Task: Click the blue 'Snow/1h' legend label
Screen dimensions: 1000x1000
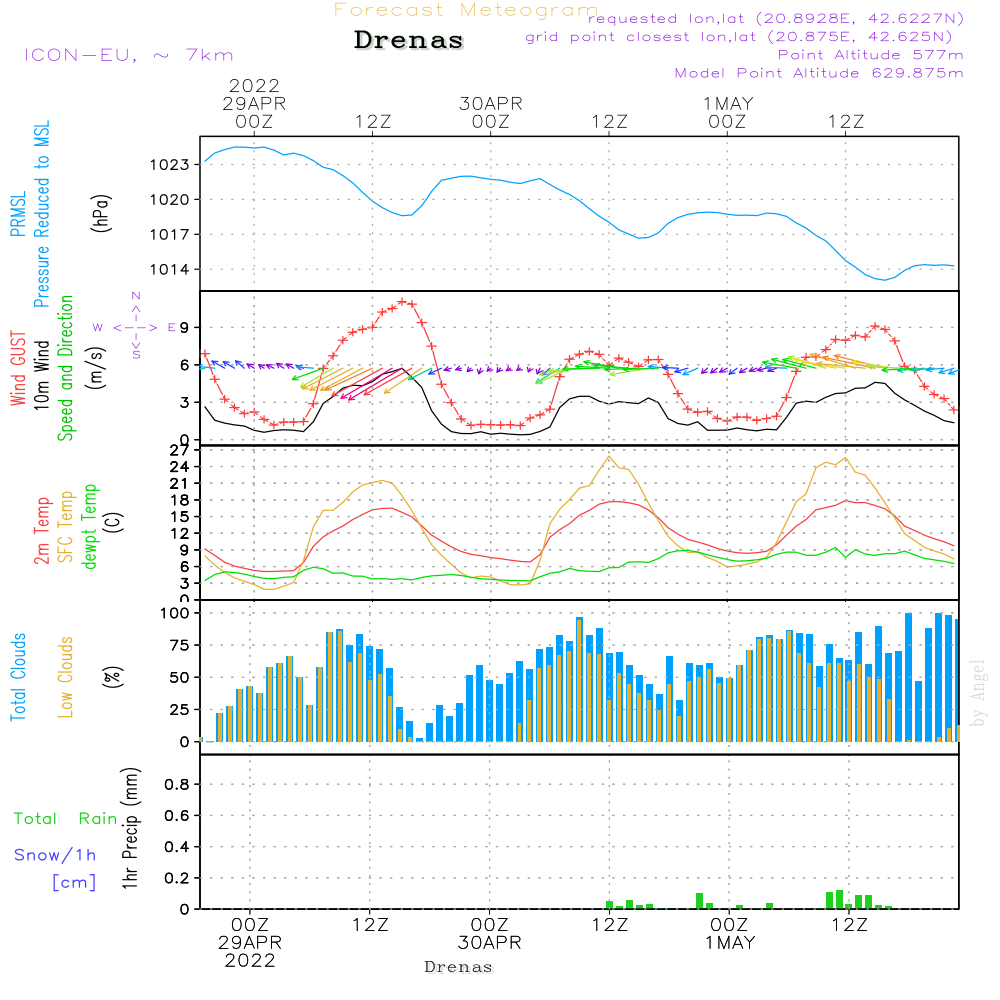Action: pyautogui.click(x=55, y=855)
